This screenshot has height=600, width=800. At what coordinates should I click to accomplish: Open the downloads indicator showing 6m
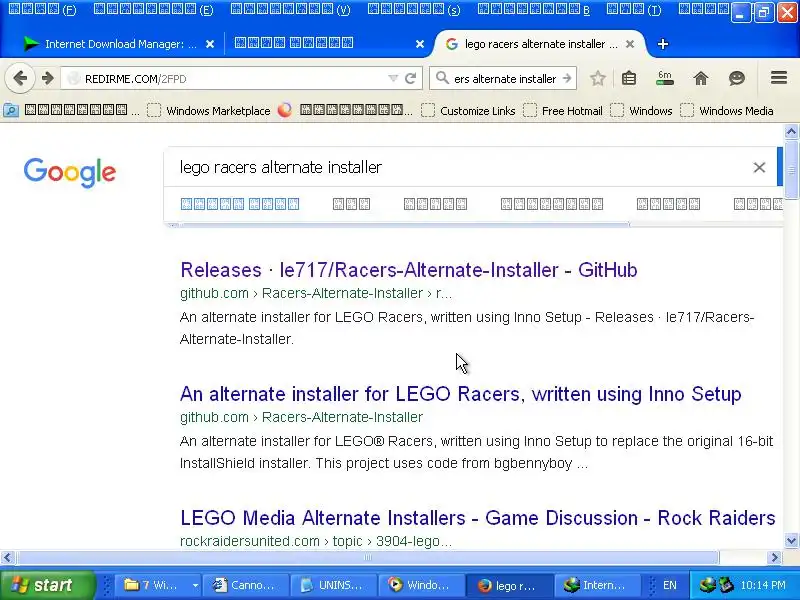[x=664, y=79]
